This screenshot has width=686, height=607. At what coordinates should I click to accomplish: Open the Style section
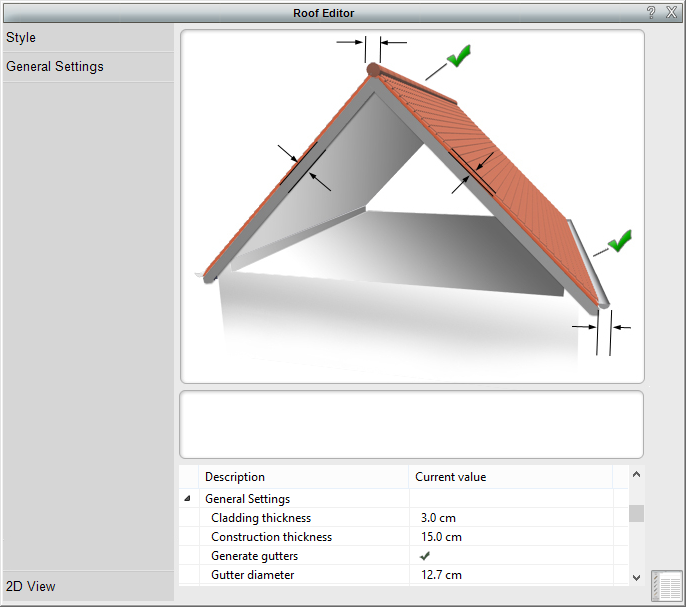pyautogui.click(x=88, y=38)
